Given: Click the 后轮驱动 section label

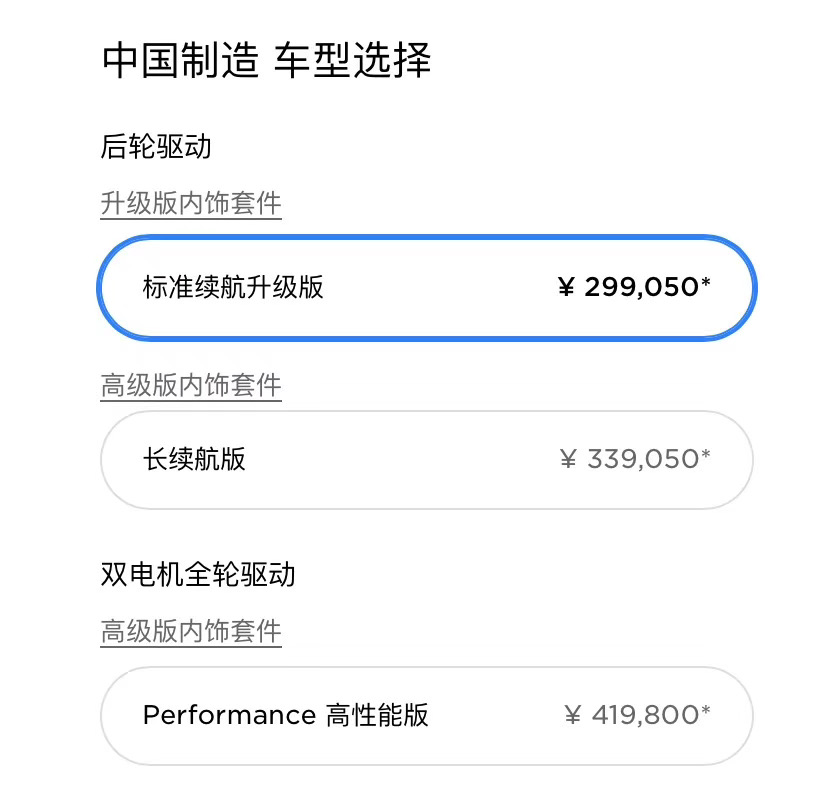Looking at the screenshot, I should [x=156, y=147].
